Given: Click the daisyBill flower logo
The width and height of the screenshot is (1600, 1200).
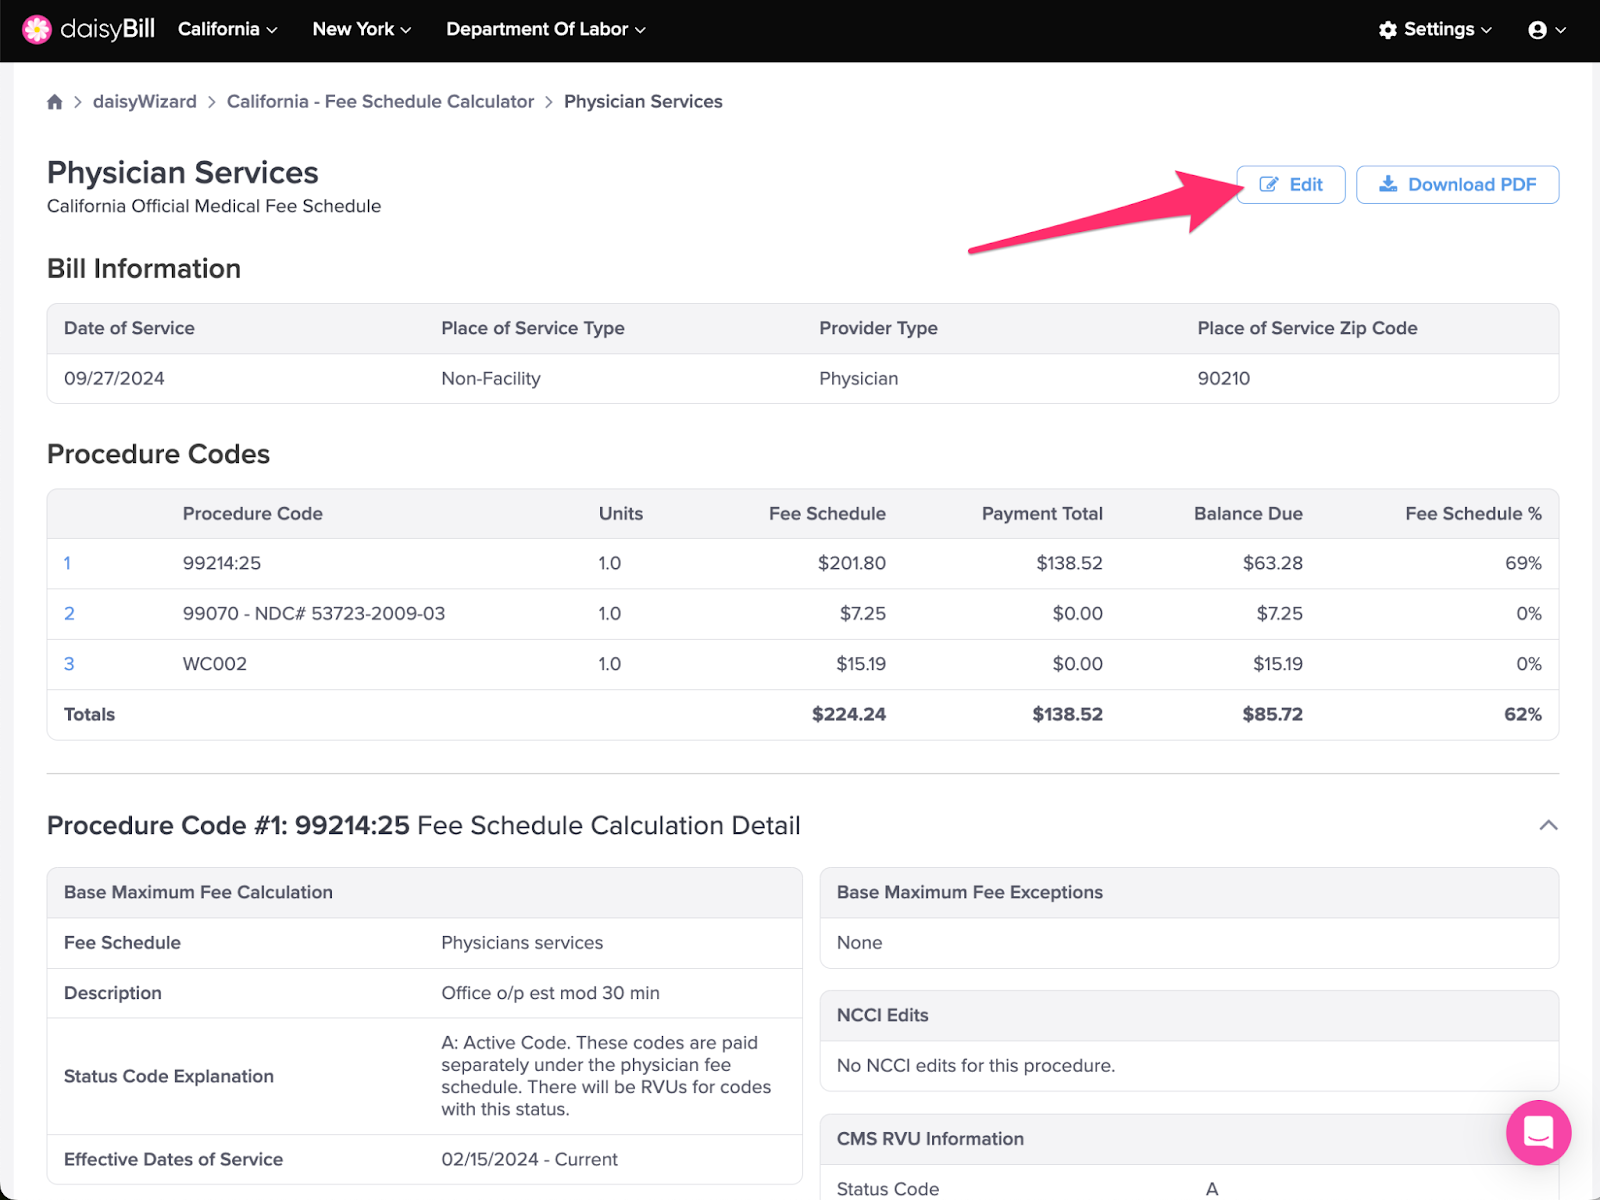Looking at the screenshot, I should point(37,30).
